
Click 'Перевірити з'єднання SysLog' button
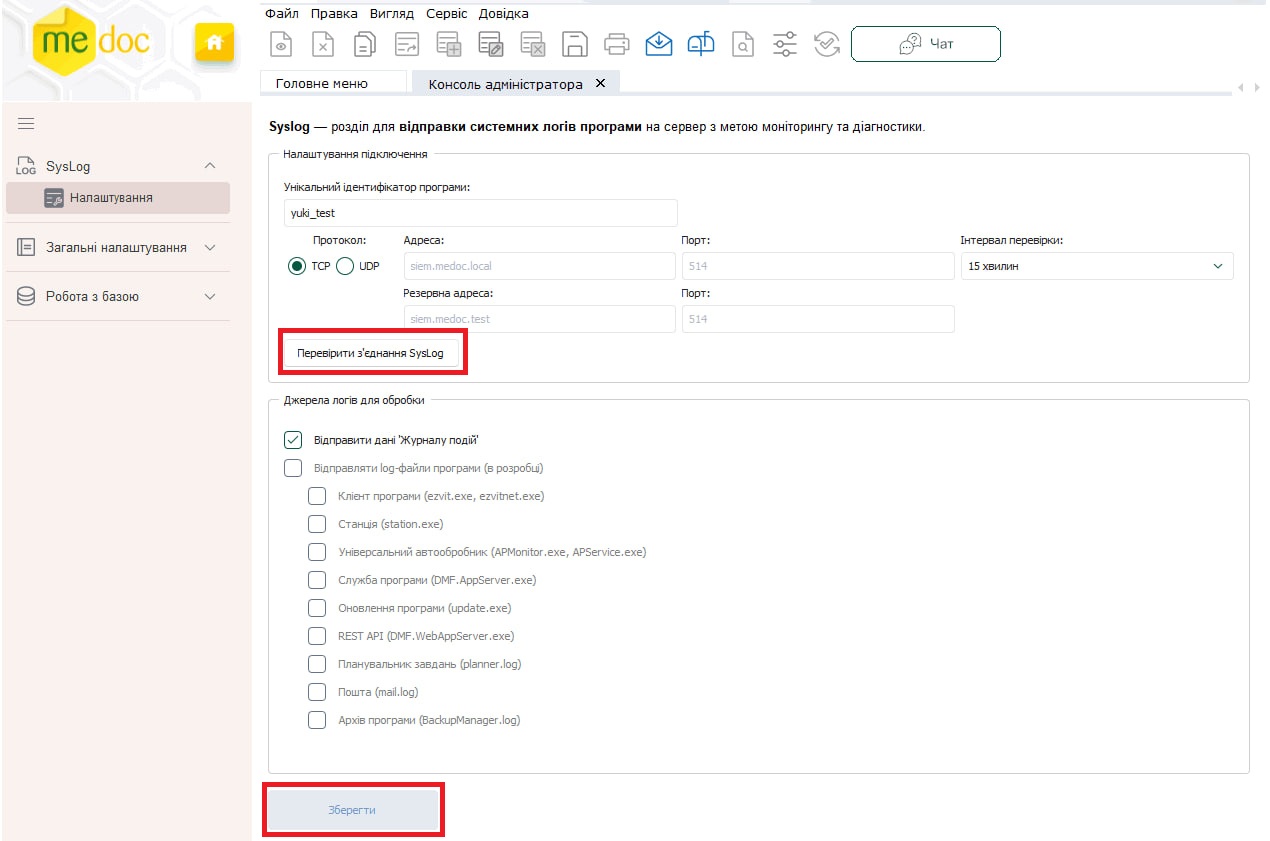pos(370,354)
